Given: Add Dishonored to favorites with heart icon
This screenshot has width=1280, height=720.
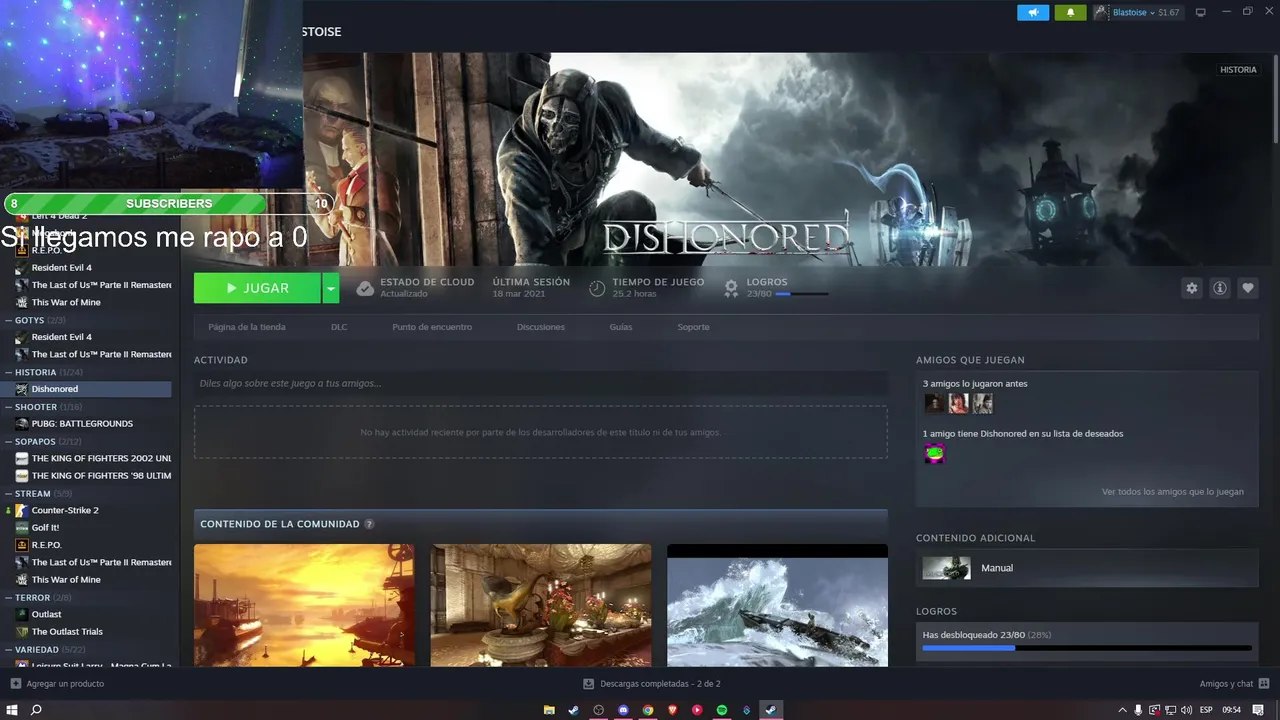Looking at the screenshot, I should [1248, 288].
